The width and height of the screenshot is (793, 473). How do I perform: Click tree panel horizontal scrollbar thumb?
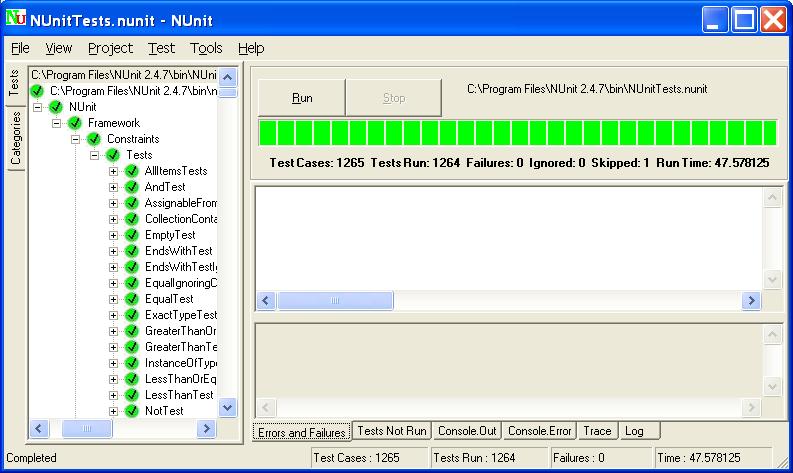(86, 429)
